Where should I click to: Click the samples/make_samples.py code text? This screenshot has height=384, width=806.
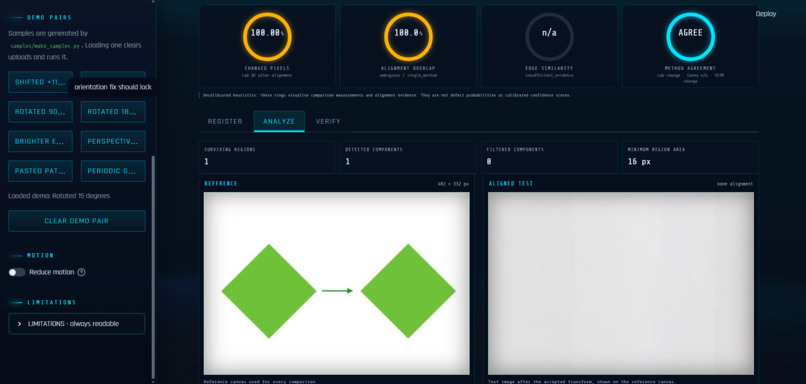pyautogui.click(x=46, y=46)
